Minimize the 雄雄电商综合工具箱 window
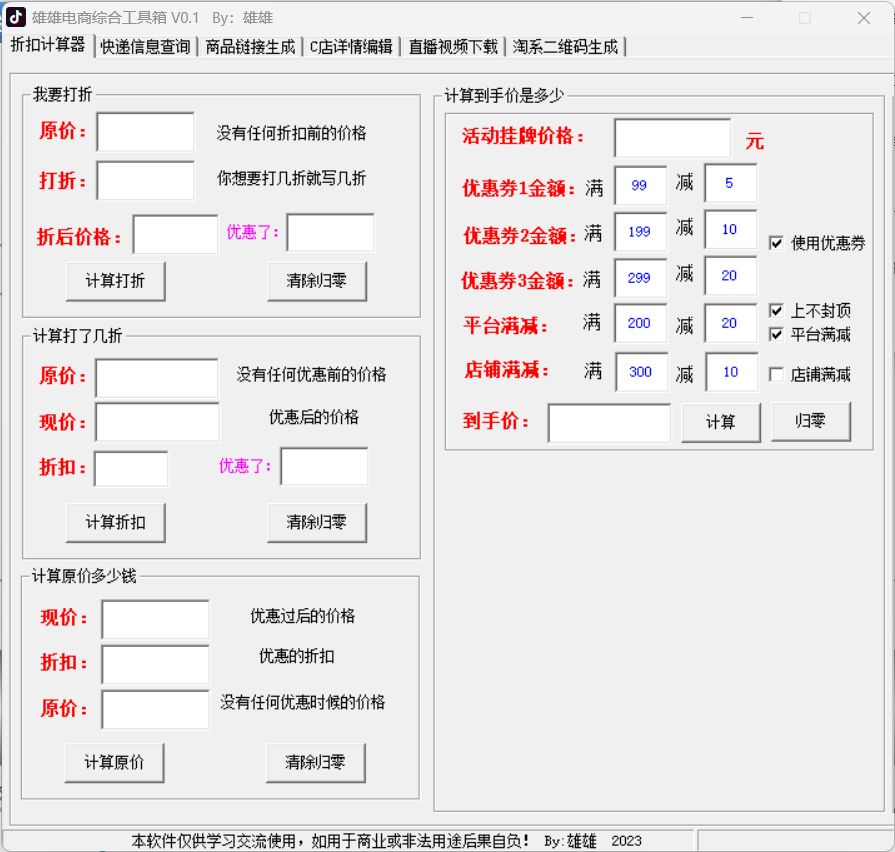This screenshot has height=852, width=895. coord(747,18)
